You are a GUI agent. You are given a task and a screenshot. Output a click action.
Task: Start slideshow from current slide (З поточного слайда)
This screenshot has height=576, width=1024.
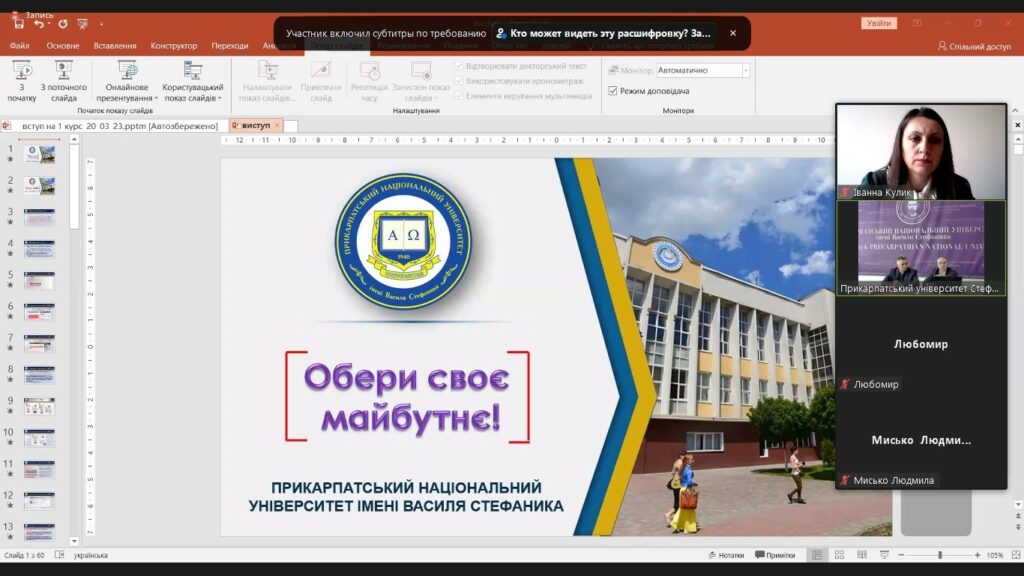64,80
